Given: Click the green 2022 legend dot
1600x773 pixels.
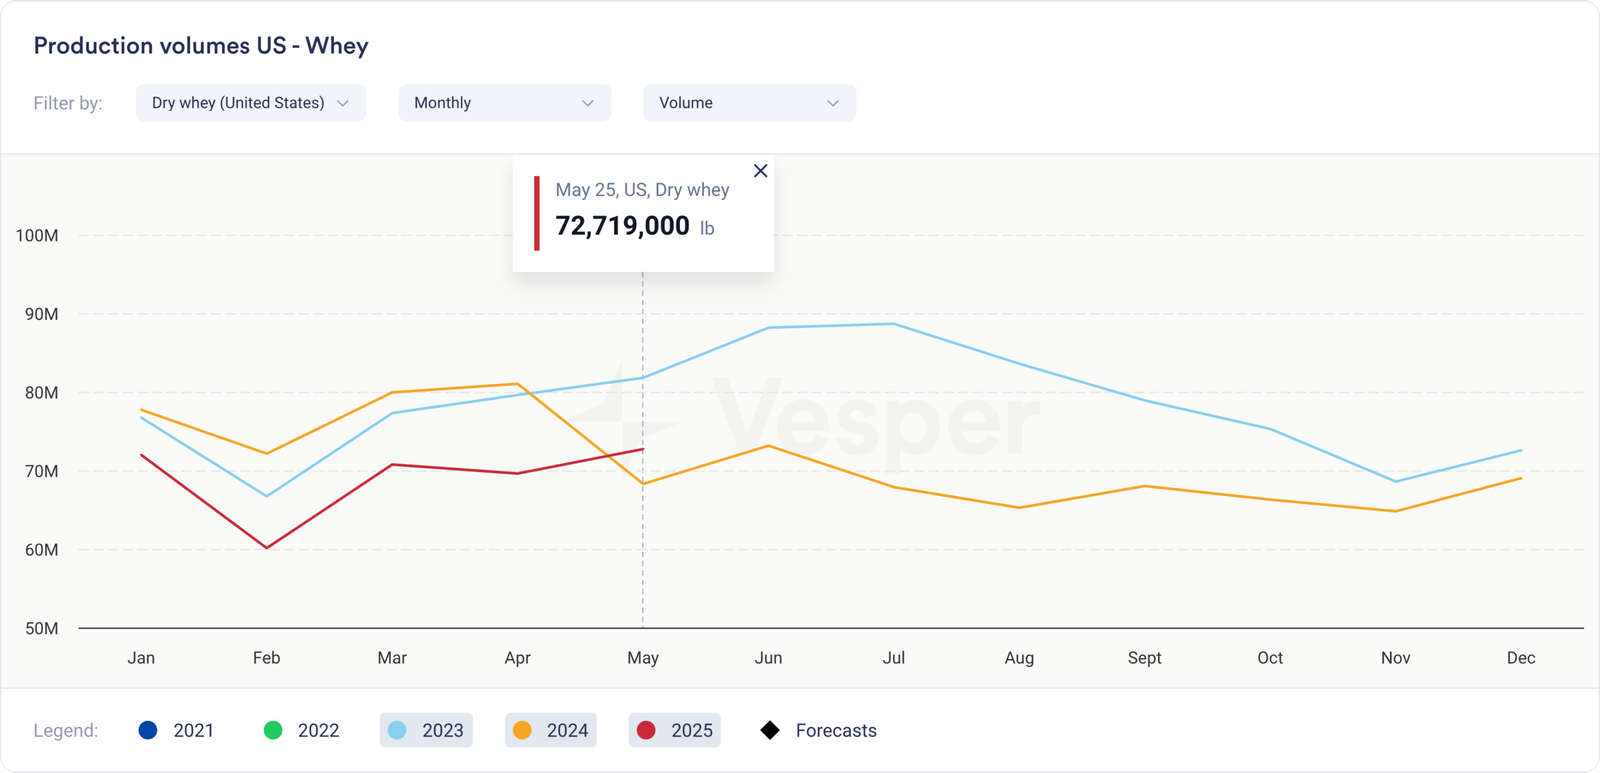Looking at the screenshot, I should tap(273, 730).
